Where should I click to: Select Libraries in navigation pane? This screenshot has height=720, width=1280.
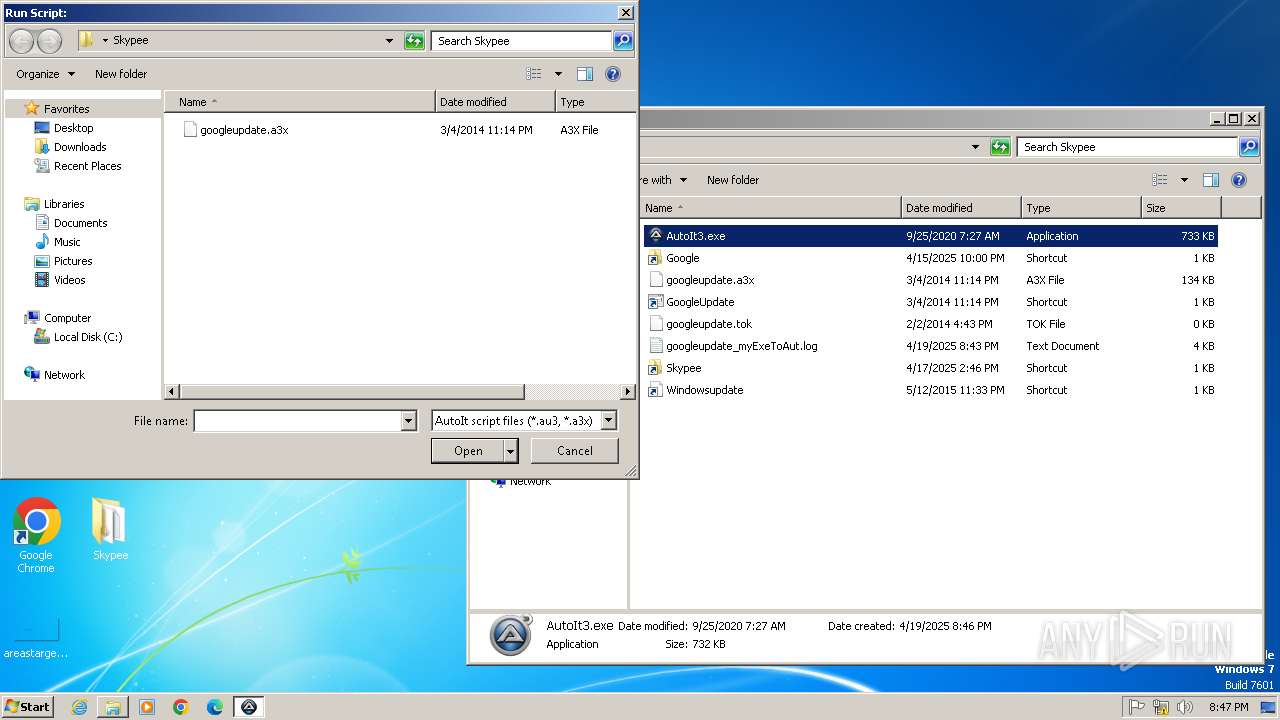64,204
